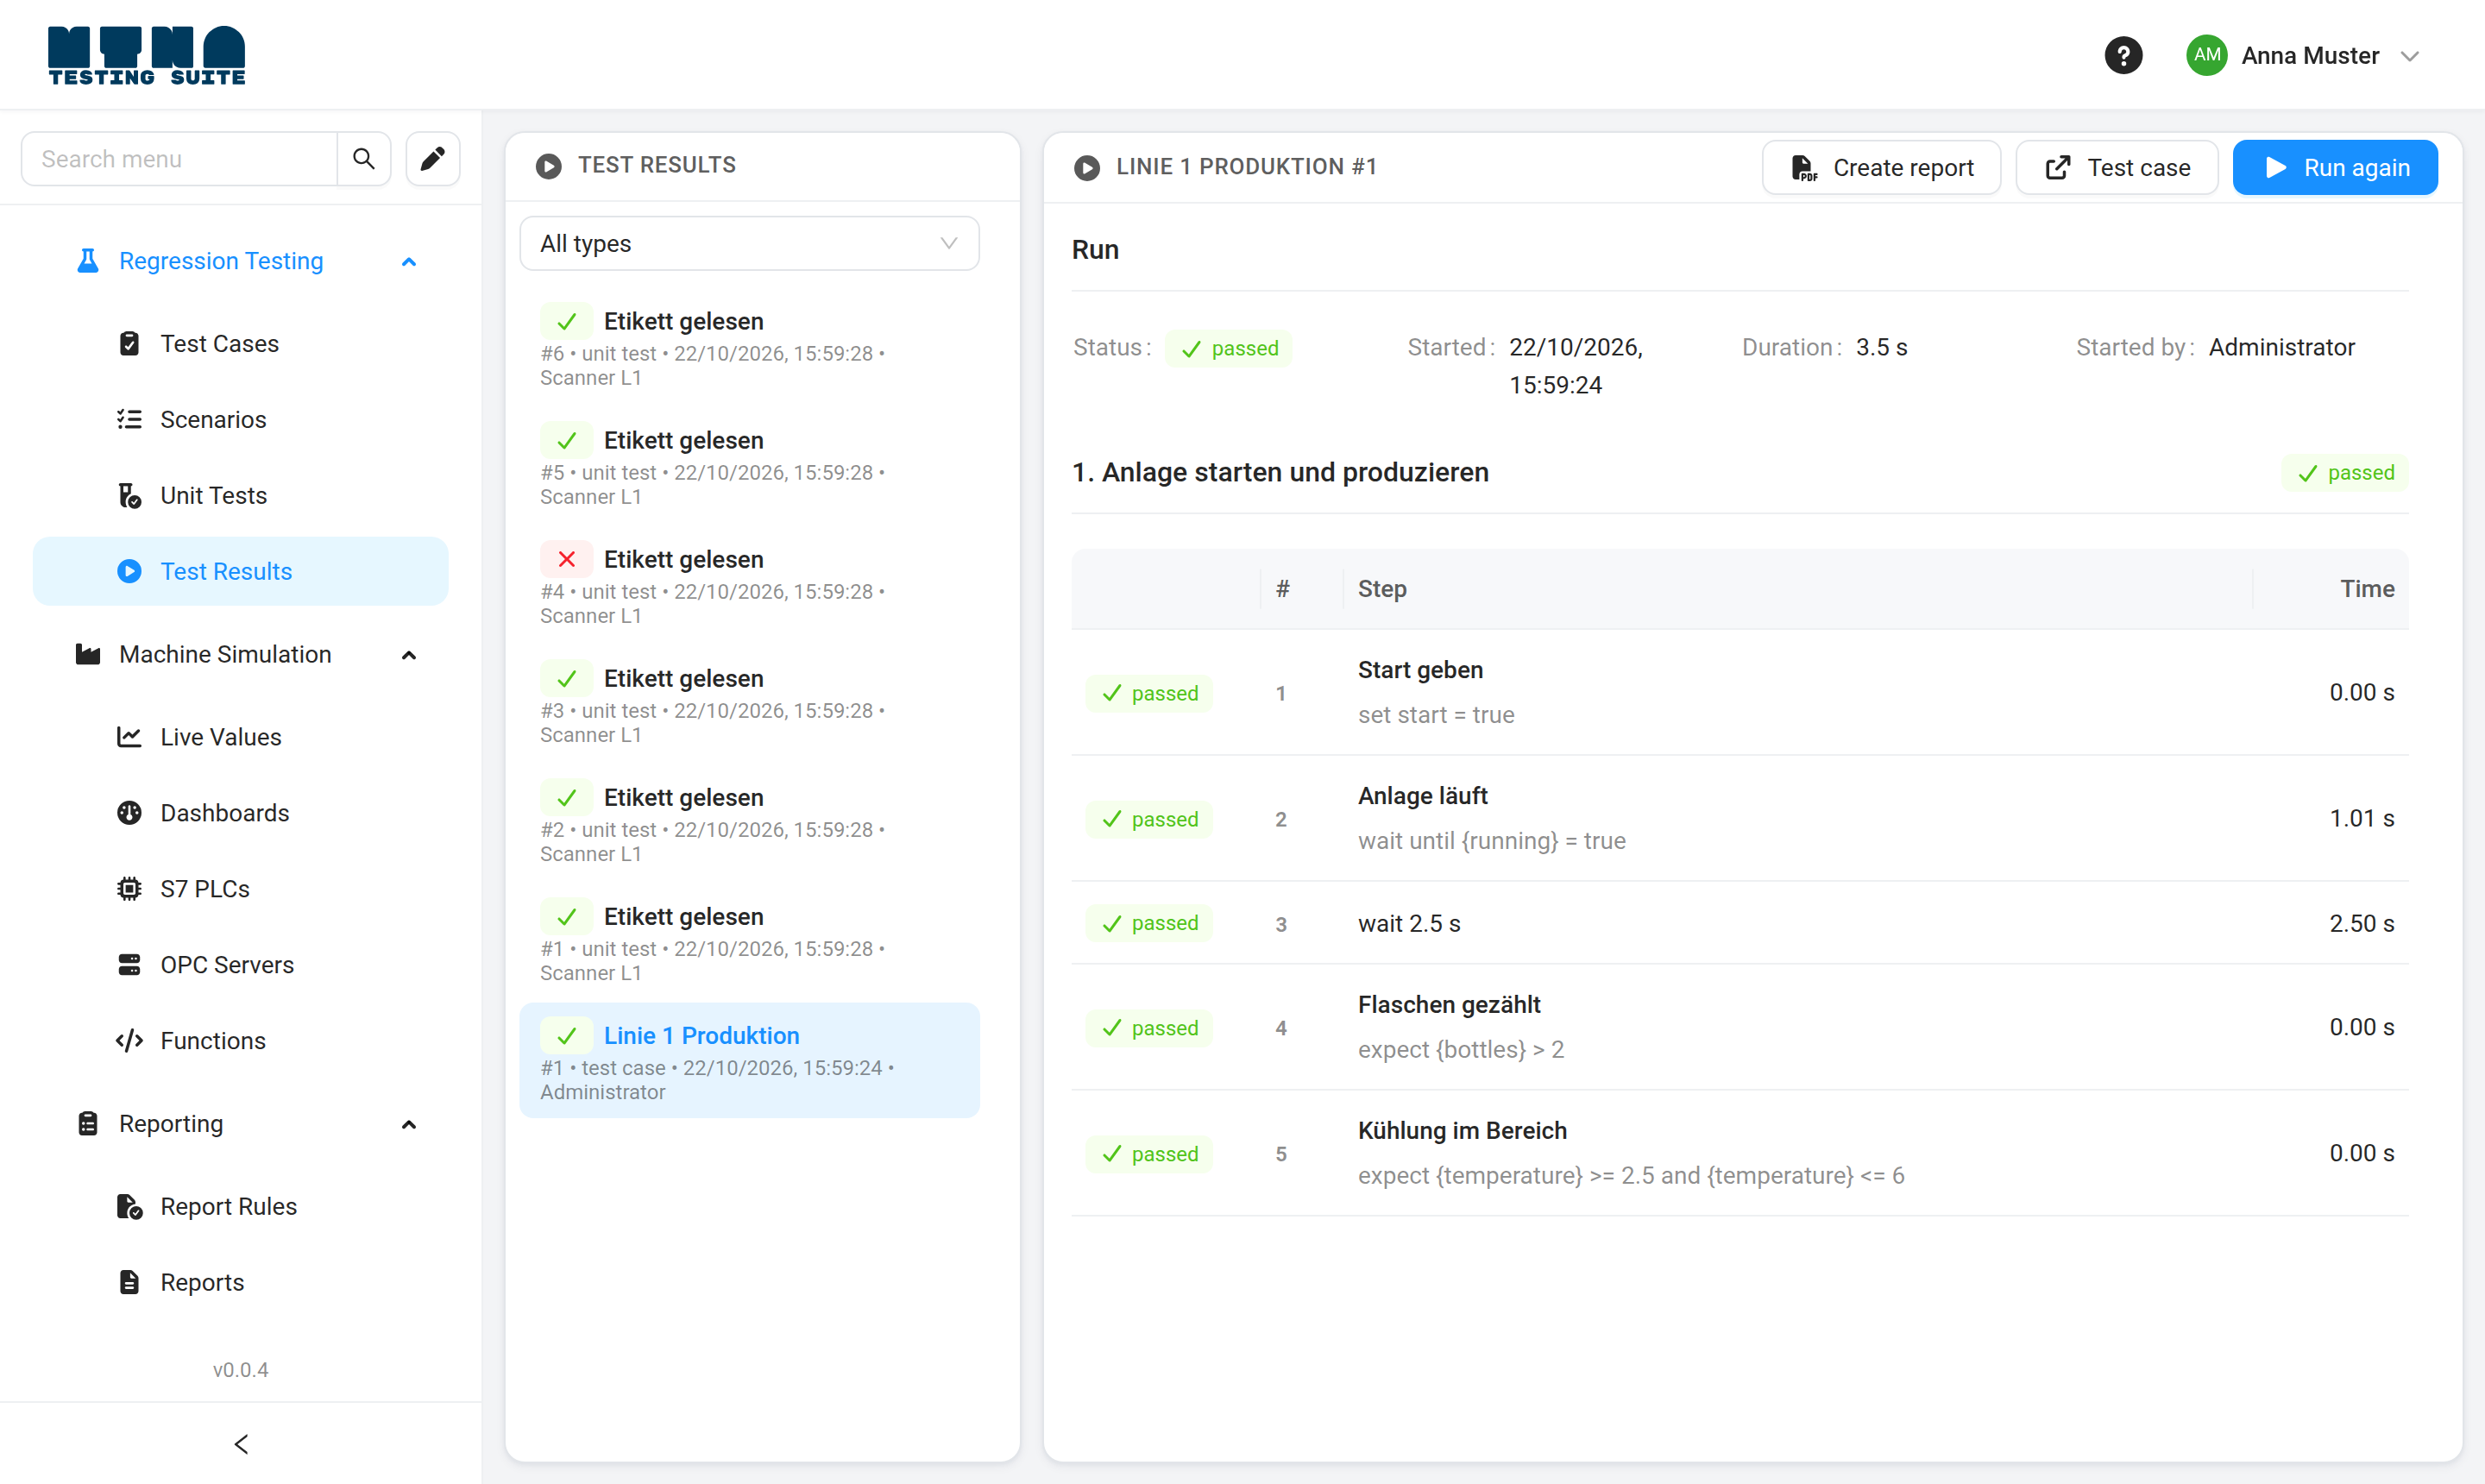Click the Live Values chart icon

(129, 738)
